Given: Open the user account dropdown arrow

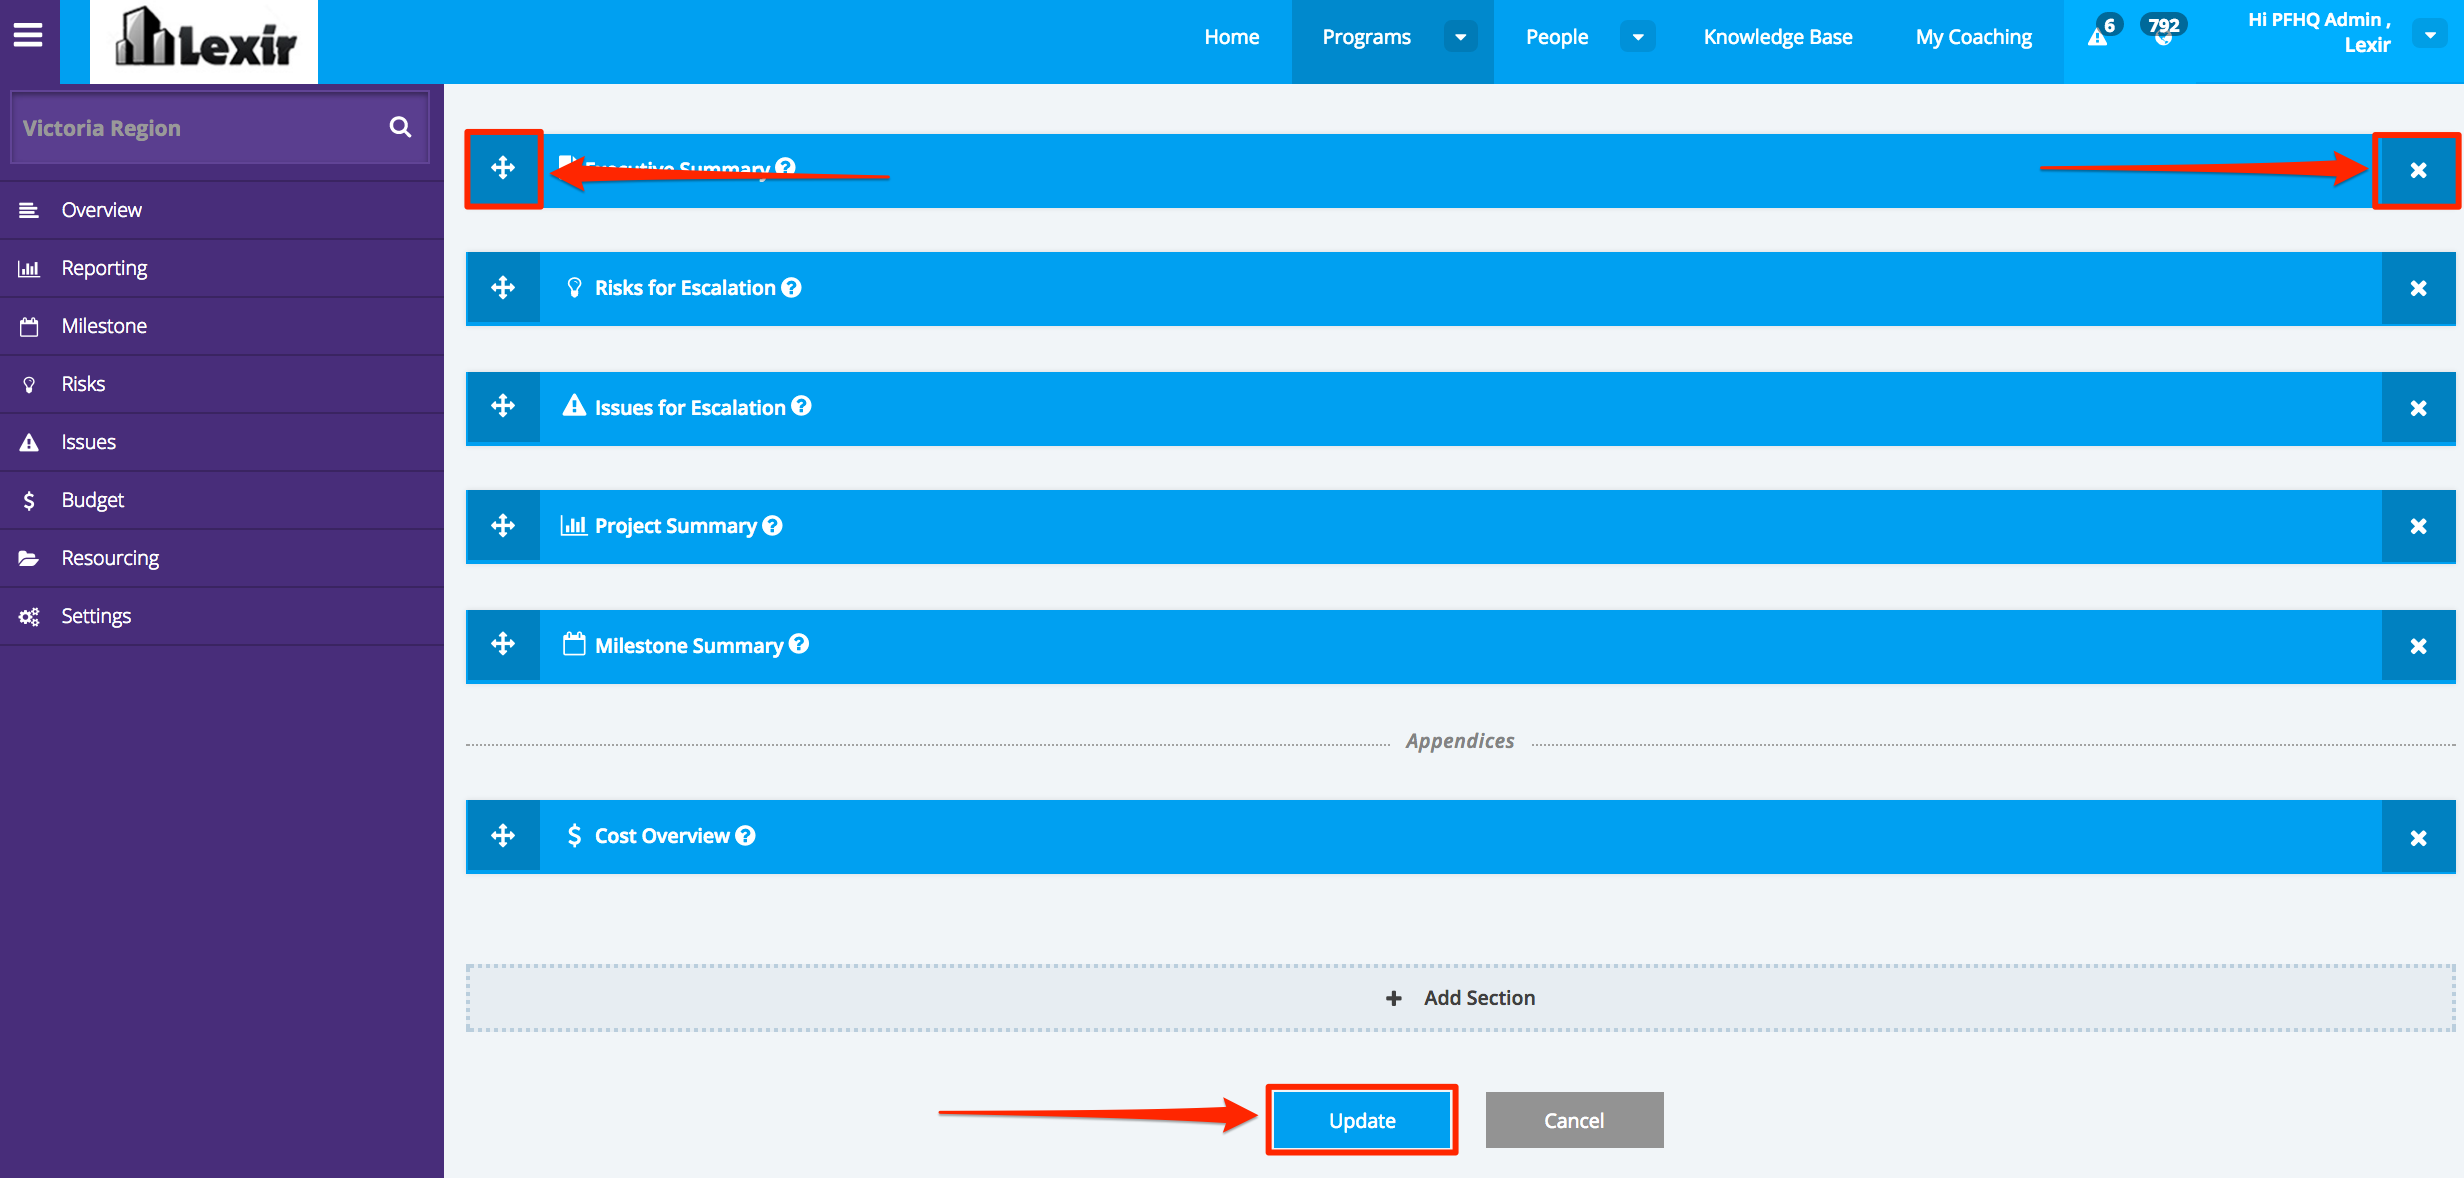Looking at the screenshot, I should click(2430, 34).
